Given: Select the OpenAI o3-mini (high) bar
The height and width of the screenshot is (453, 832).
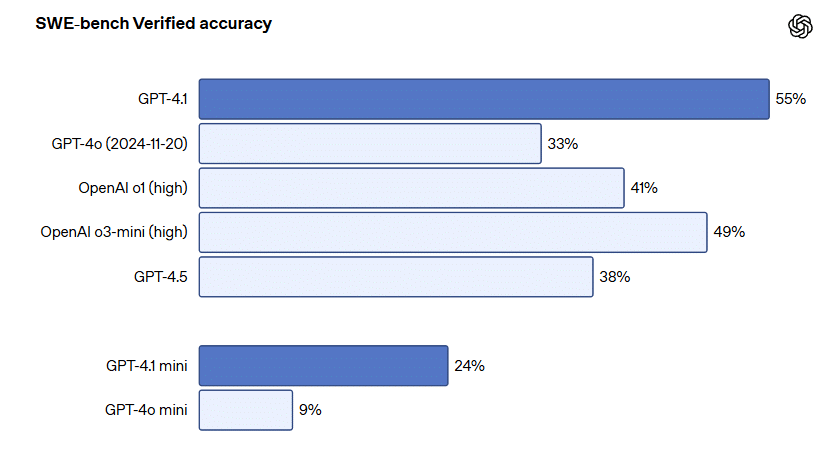Looking at the screenshot, I should 453,232.
